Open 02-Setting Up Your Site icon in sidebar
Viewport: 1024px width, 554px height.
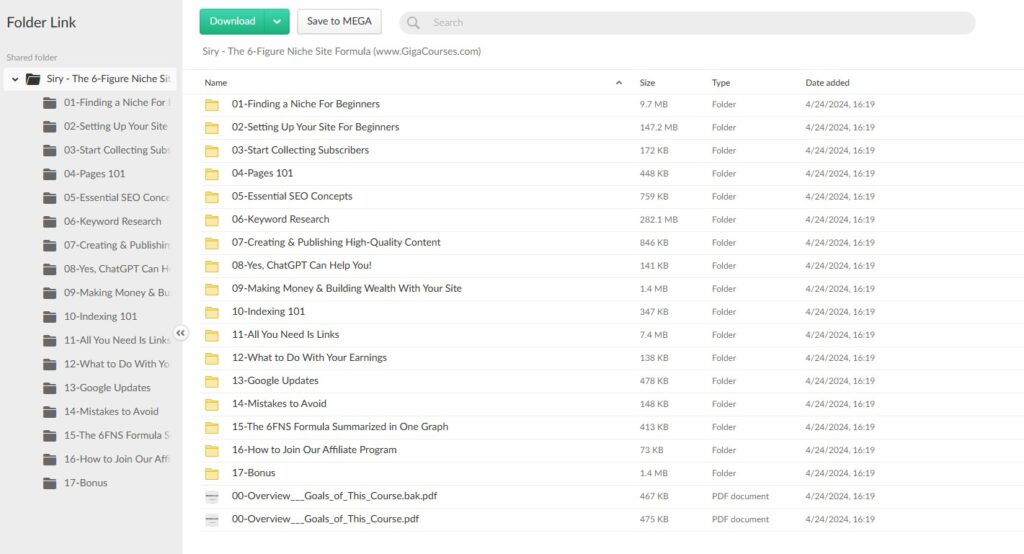pyautogui.click(x=50, y=127)
